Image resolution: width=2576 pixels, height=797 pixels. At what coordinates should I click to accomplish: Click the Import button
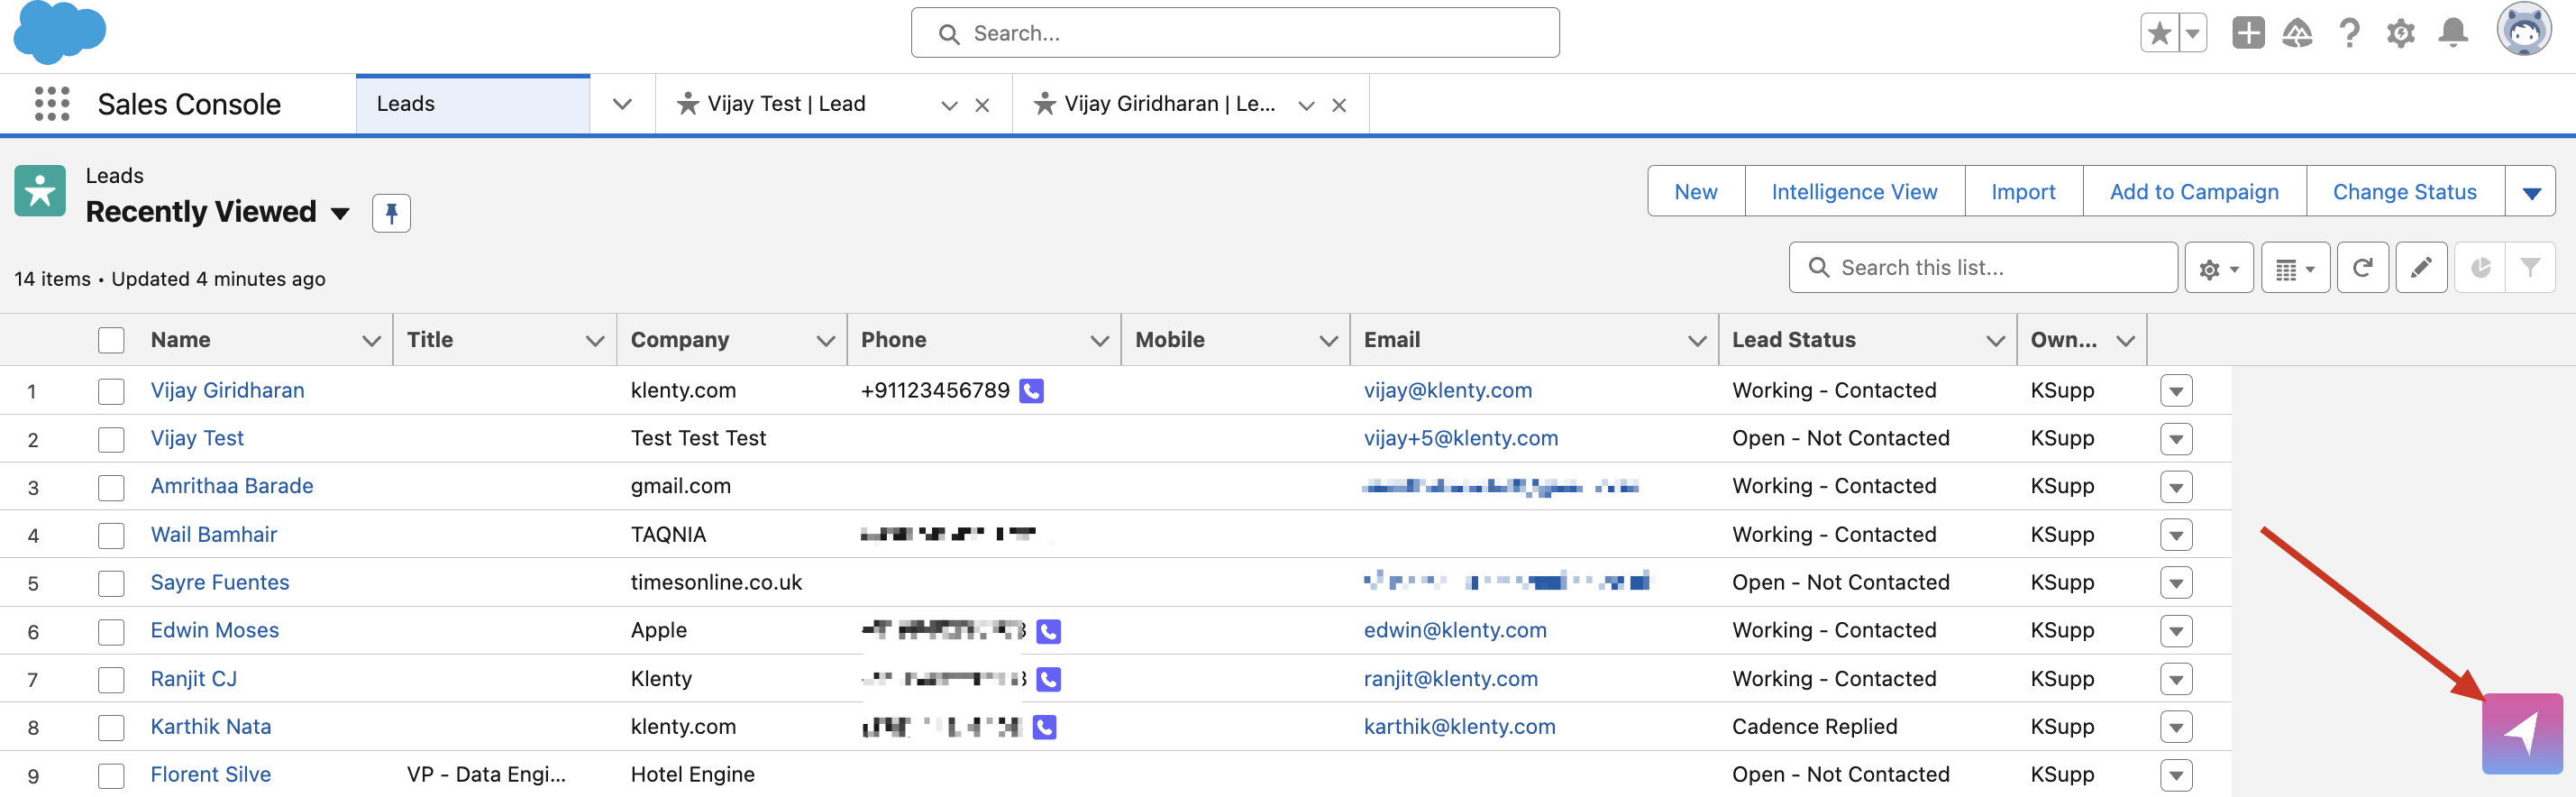(x=2023, y=191)
